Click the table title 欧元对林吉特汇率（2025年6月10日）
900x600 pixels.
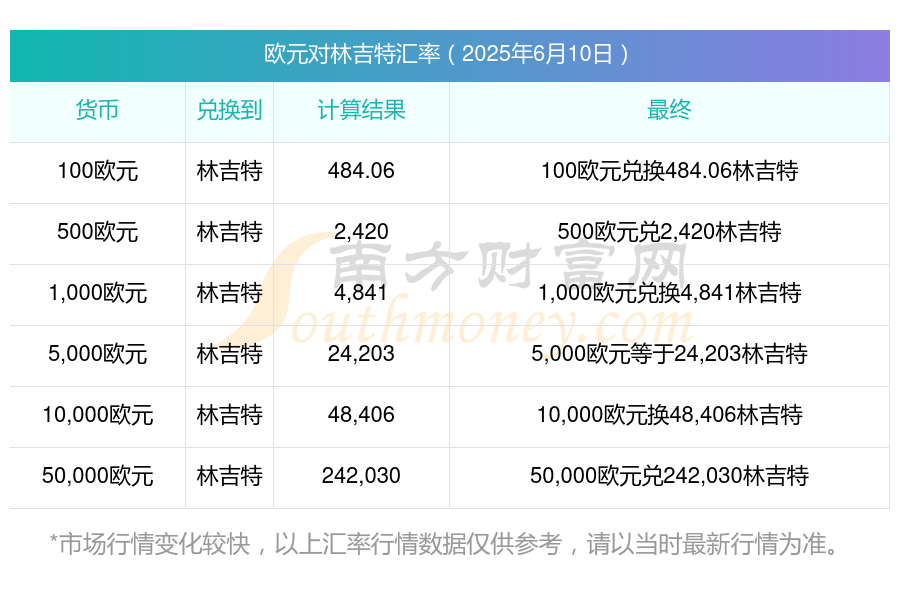tap(447, 55)
